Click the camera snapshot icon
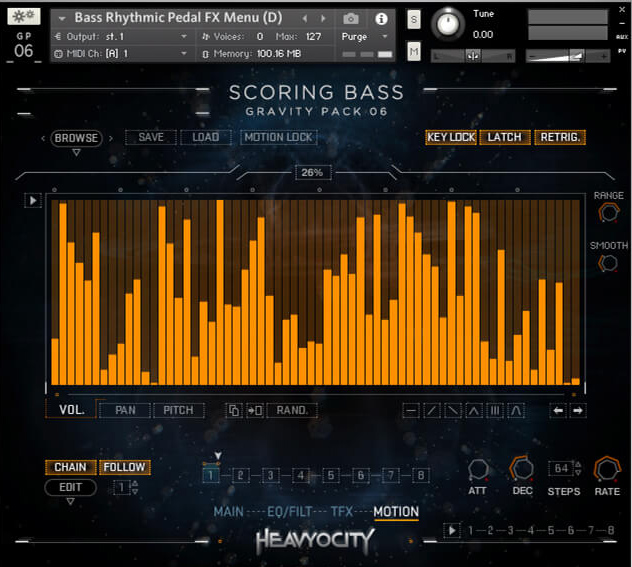 [351, 19]
